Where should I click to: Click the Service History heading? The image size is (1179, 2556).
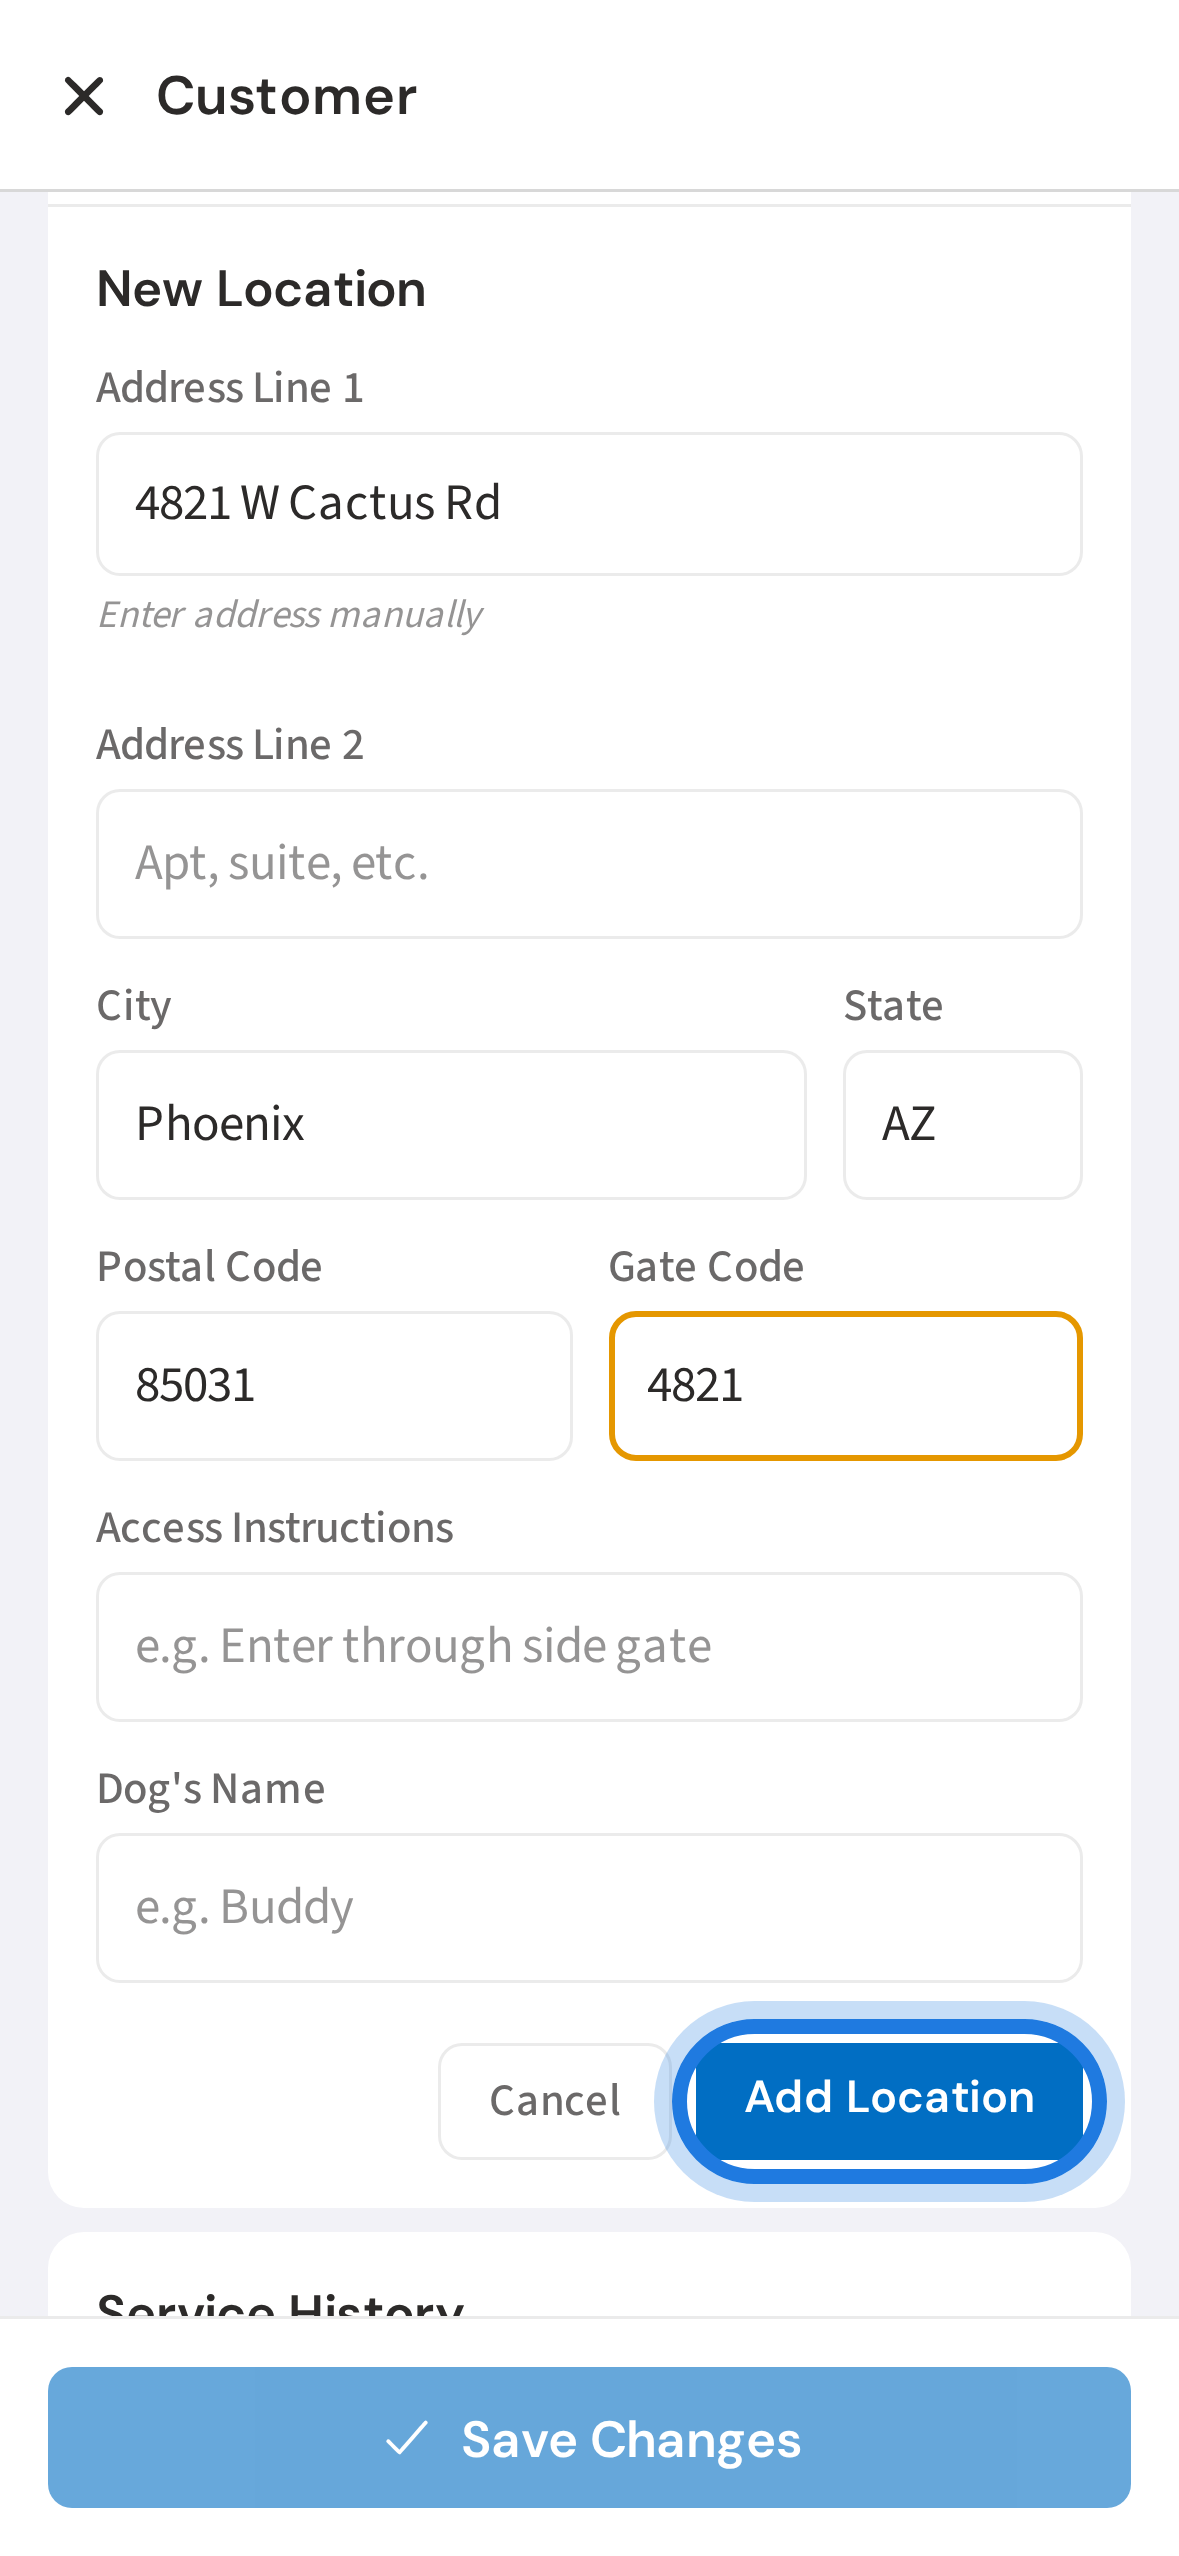pyautogui.click(x=280, y=2306)
